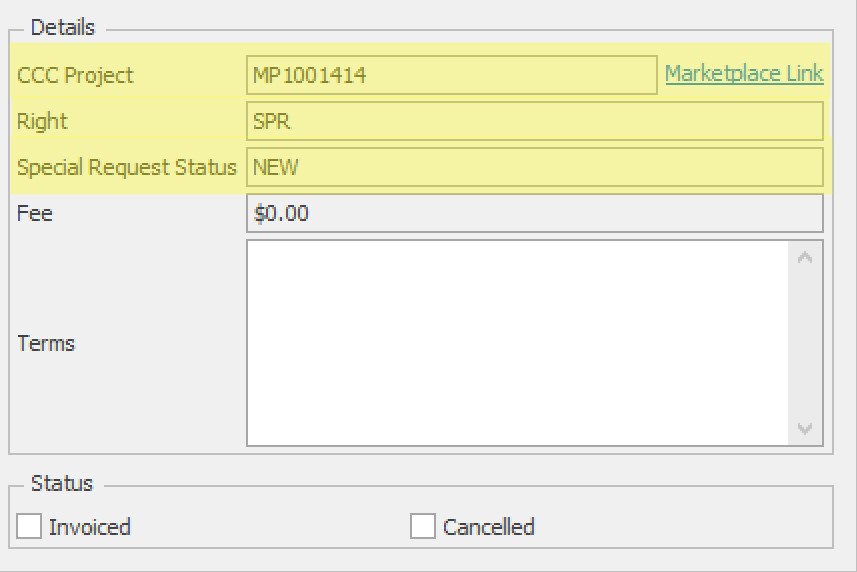Click the Special Request Status field showing NEW
Image resolution: width=857 pixels, height=572 pixels.
tap(534, 167)
